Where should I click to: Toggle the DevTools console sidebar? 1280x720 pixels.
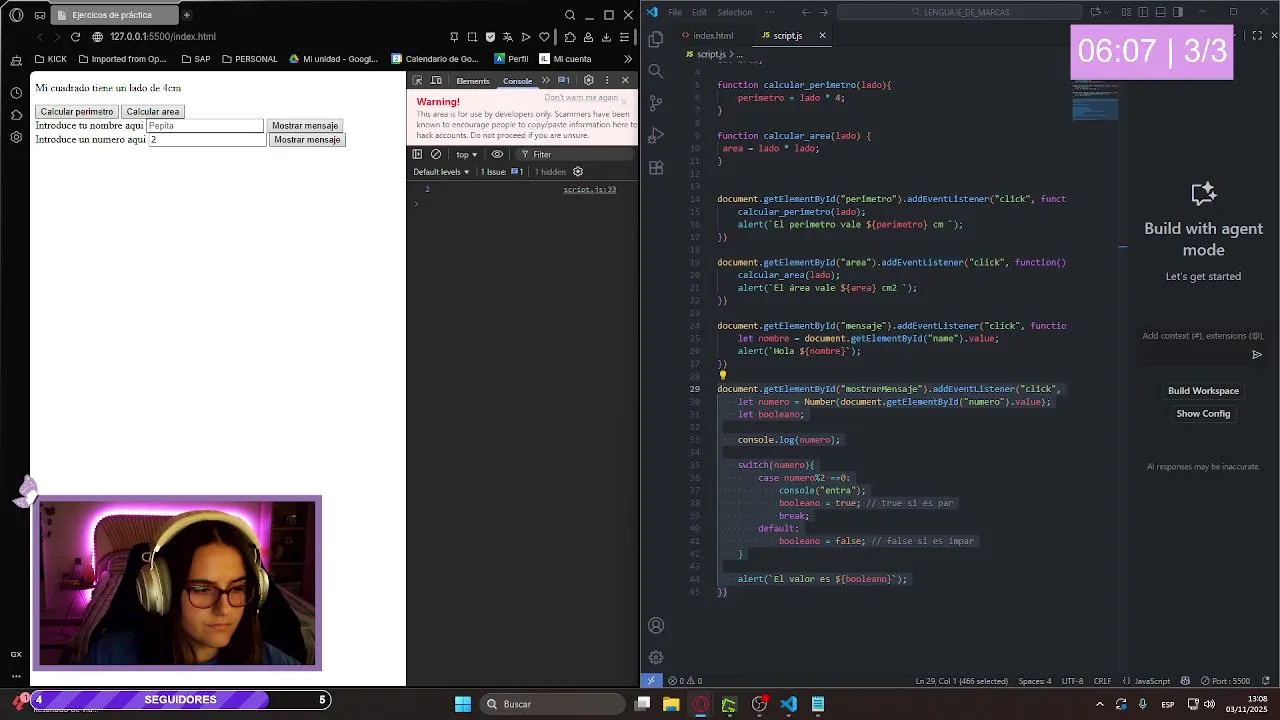pos(417,154)
